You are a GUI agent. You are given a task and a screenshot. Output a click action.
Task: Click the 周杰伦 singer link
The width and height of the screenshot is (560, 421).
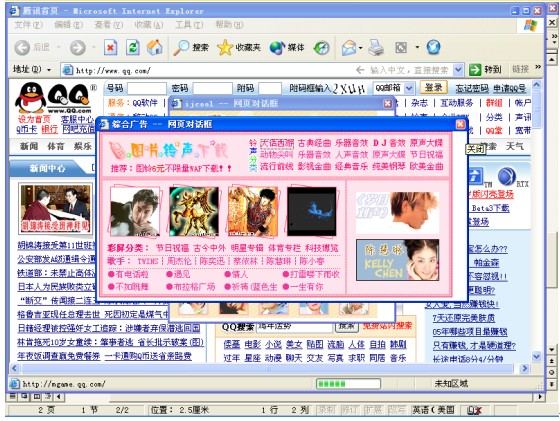pos(179,261)
